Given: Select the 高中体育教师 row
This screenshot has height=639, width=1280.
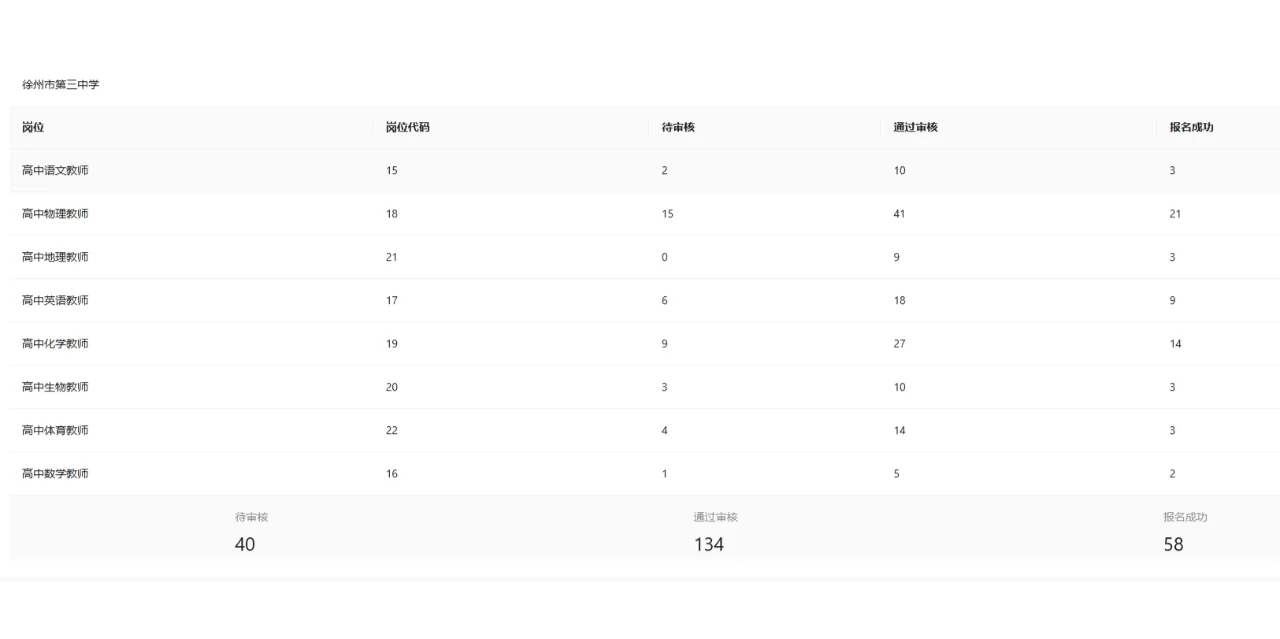Looking at the screenshot, I should click(x=55, y=430).
